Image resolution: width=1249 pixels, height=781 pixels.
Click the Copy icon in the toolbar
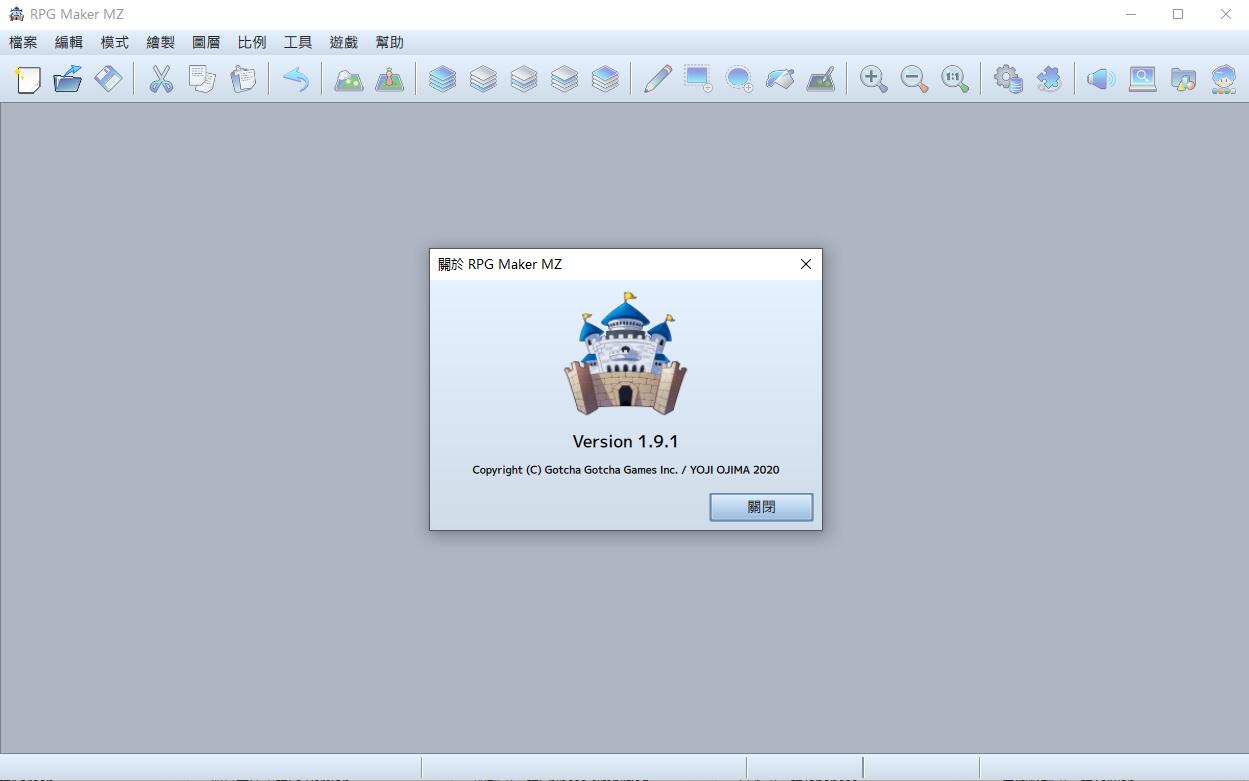click(202, 79)
